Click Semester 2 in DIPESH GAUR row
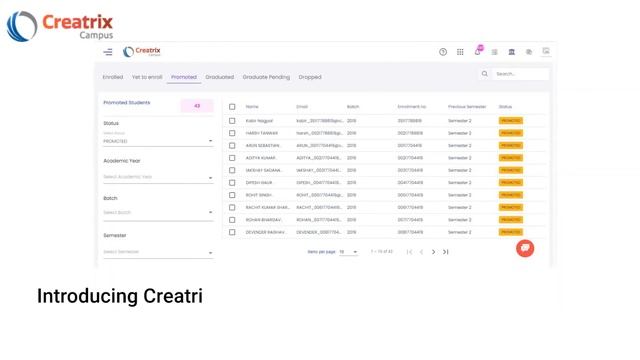 click(x=460, y=182)
